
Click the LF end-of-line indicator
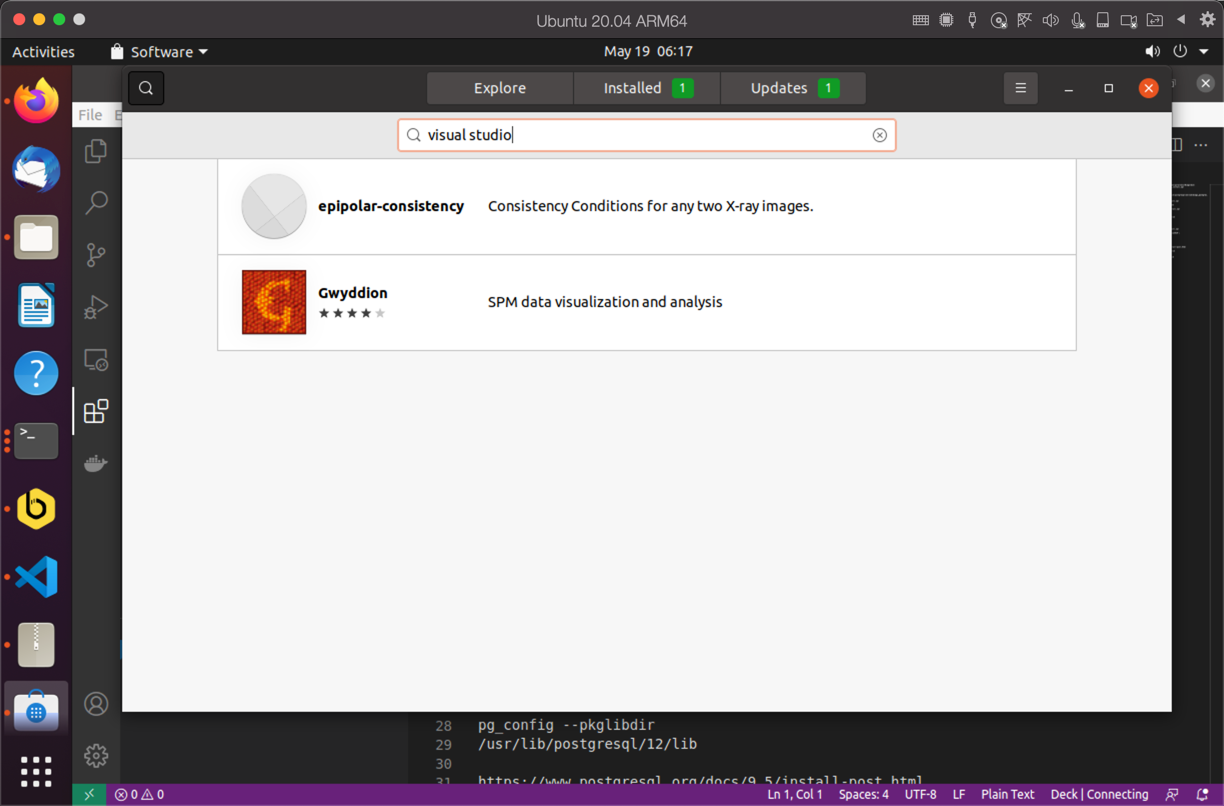coord(959,794)
